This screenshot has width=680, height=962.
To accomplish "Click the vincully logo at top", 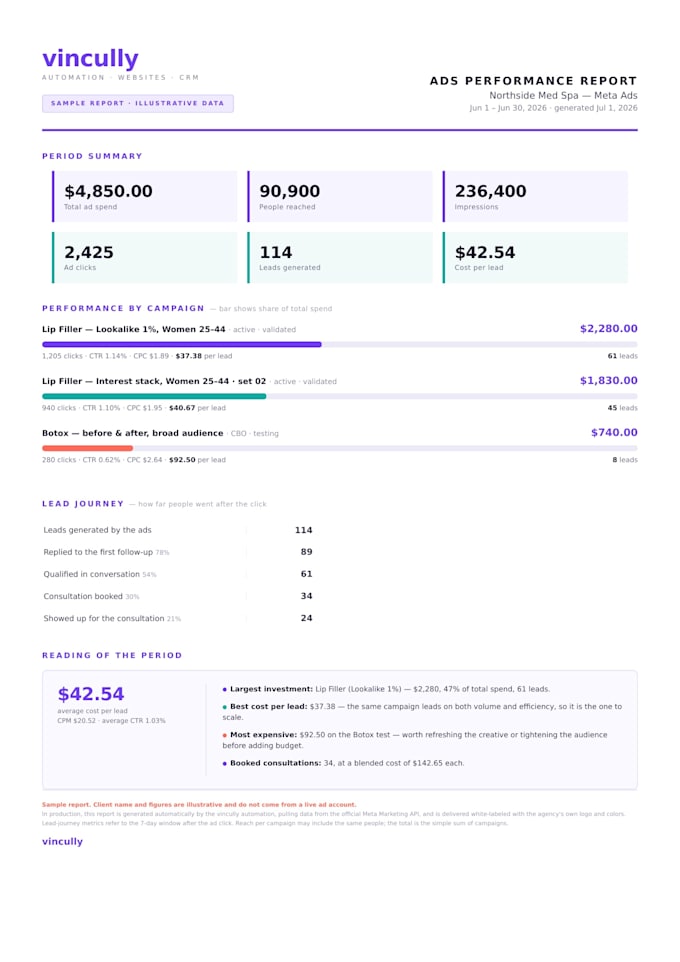I will click(x=90, y=59).
